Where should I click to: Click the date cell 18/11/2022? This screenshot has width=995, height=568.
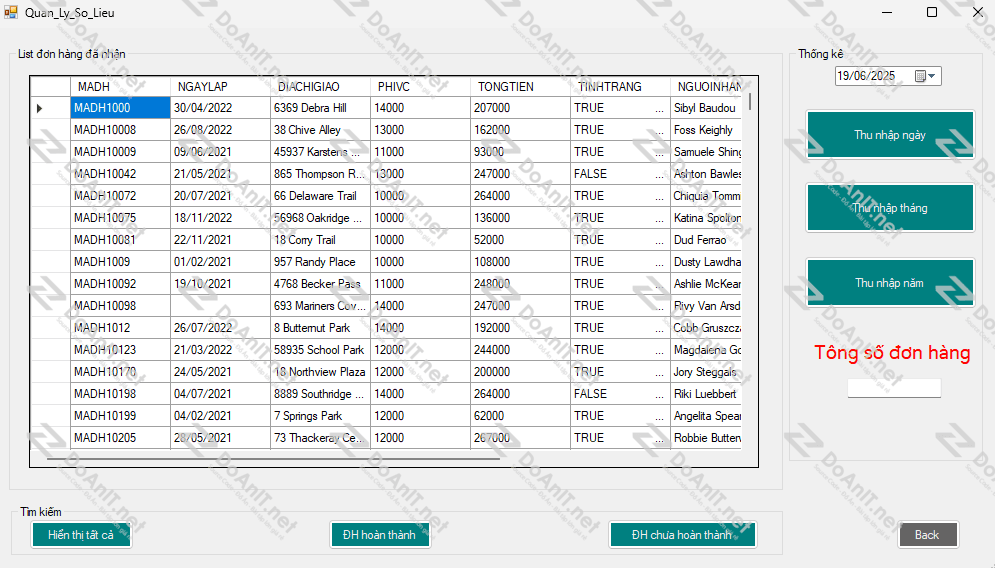[x=220, y=218]
